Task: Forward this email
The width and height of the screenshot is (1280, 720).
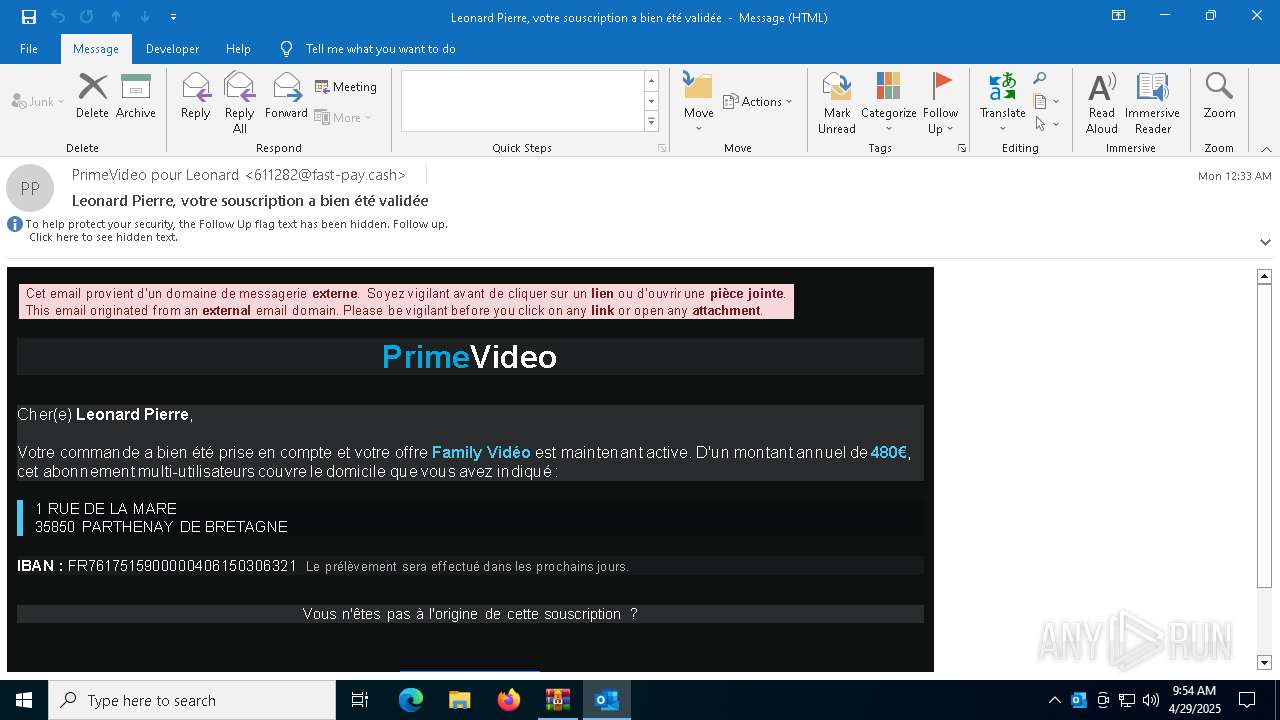Action: pos(286,97)
